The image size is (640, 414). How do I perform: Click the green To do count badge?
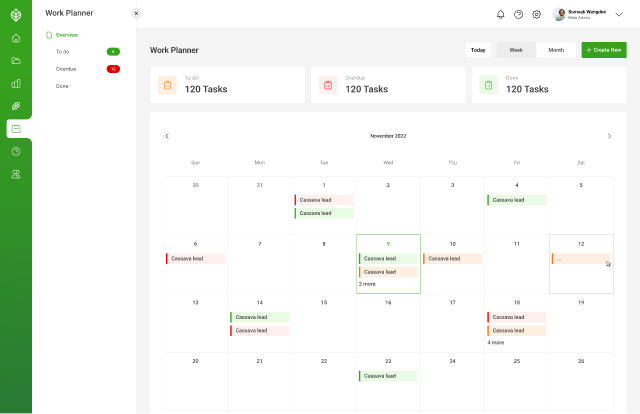point(113,52)
